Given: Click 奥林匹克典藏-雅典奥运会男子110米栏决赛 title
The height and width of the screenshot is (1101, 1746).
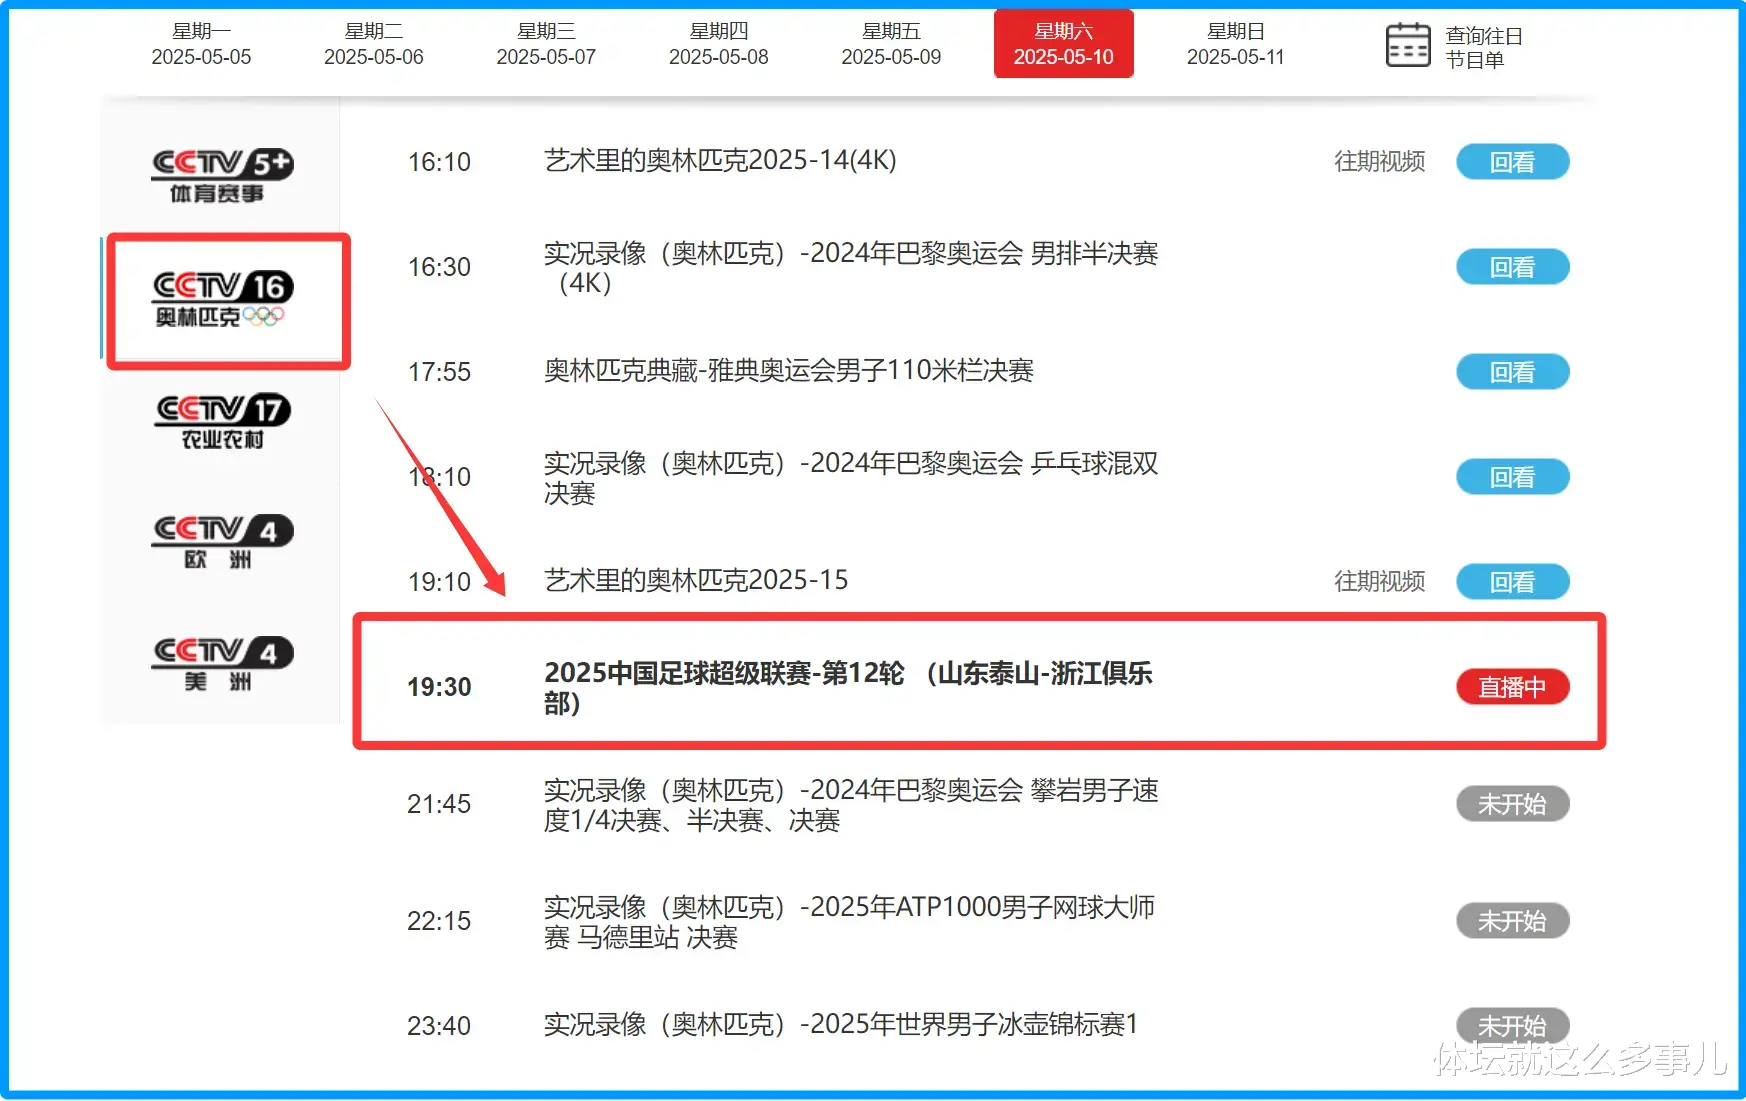Looking at the screenshot, I should point(789,371).
